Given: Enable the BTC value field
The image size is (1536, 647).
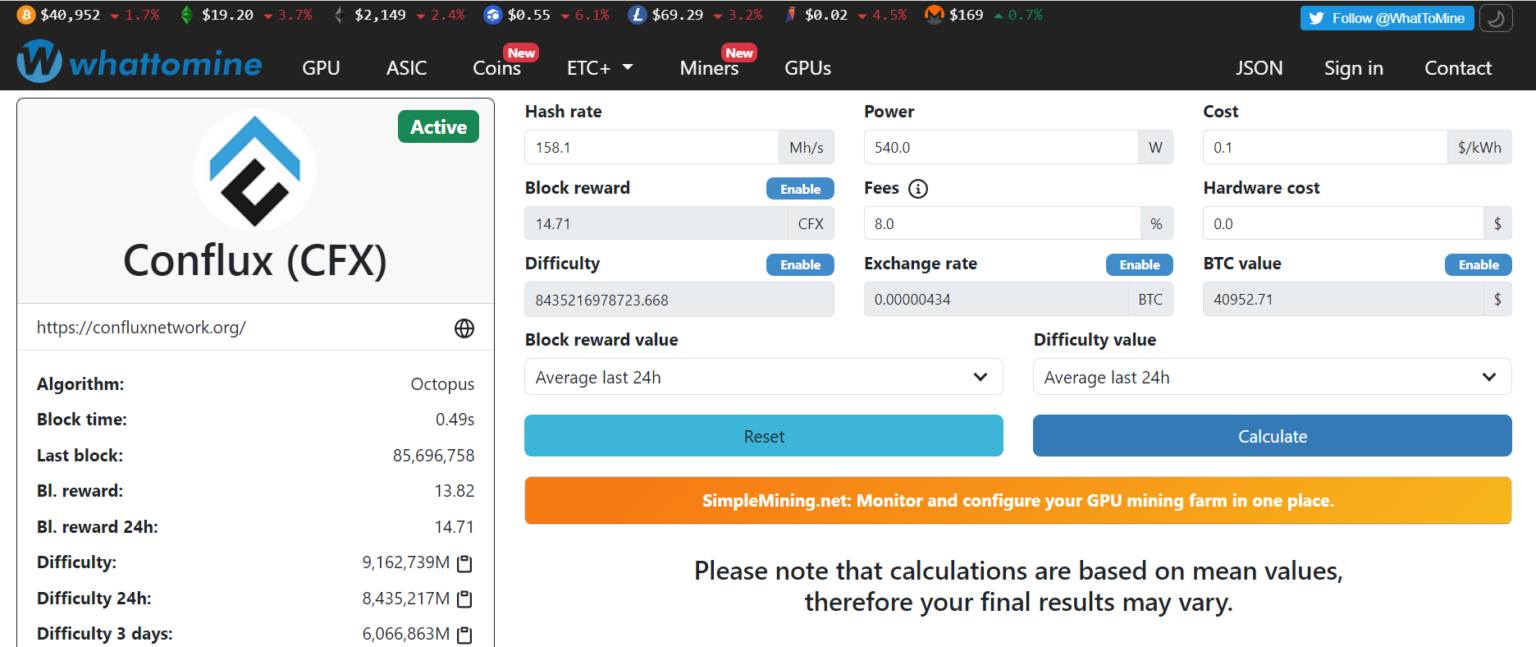Looking at the screenshot, I should click(x=1478, y=264).
